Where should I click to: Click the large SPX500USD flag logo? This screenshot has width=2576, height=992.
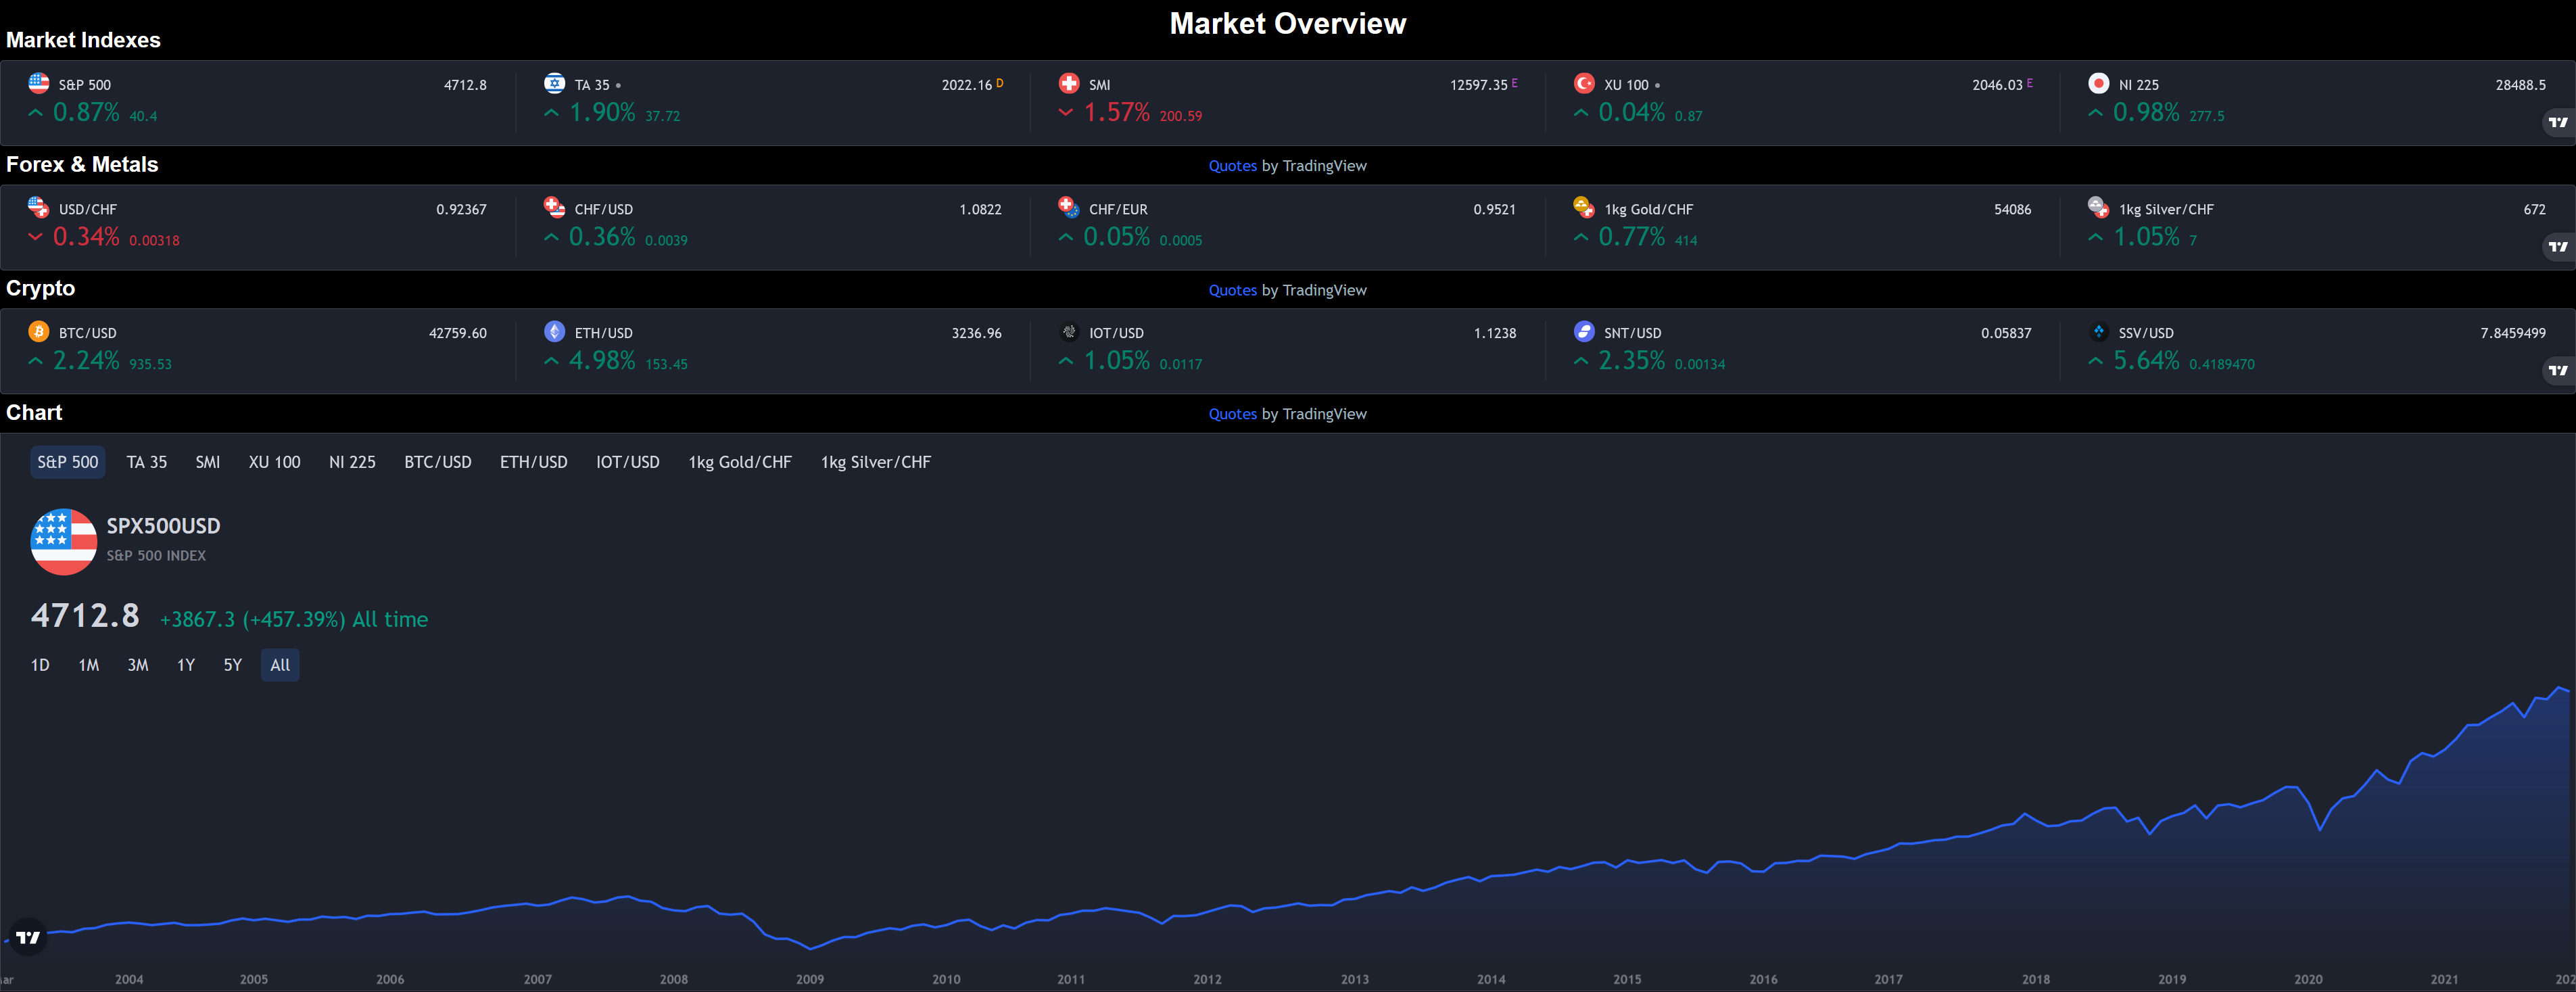pos(63,541)
